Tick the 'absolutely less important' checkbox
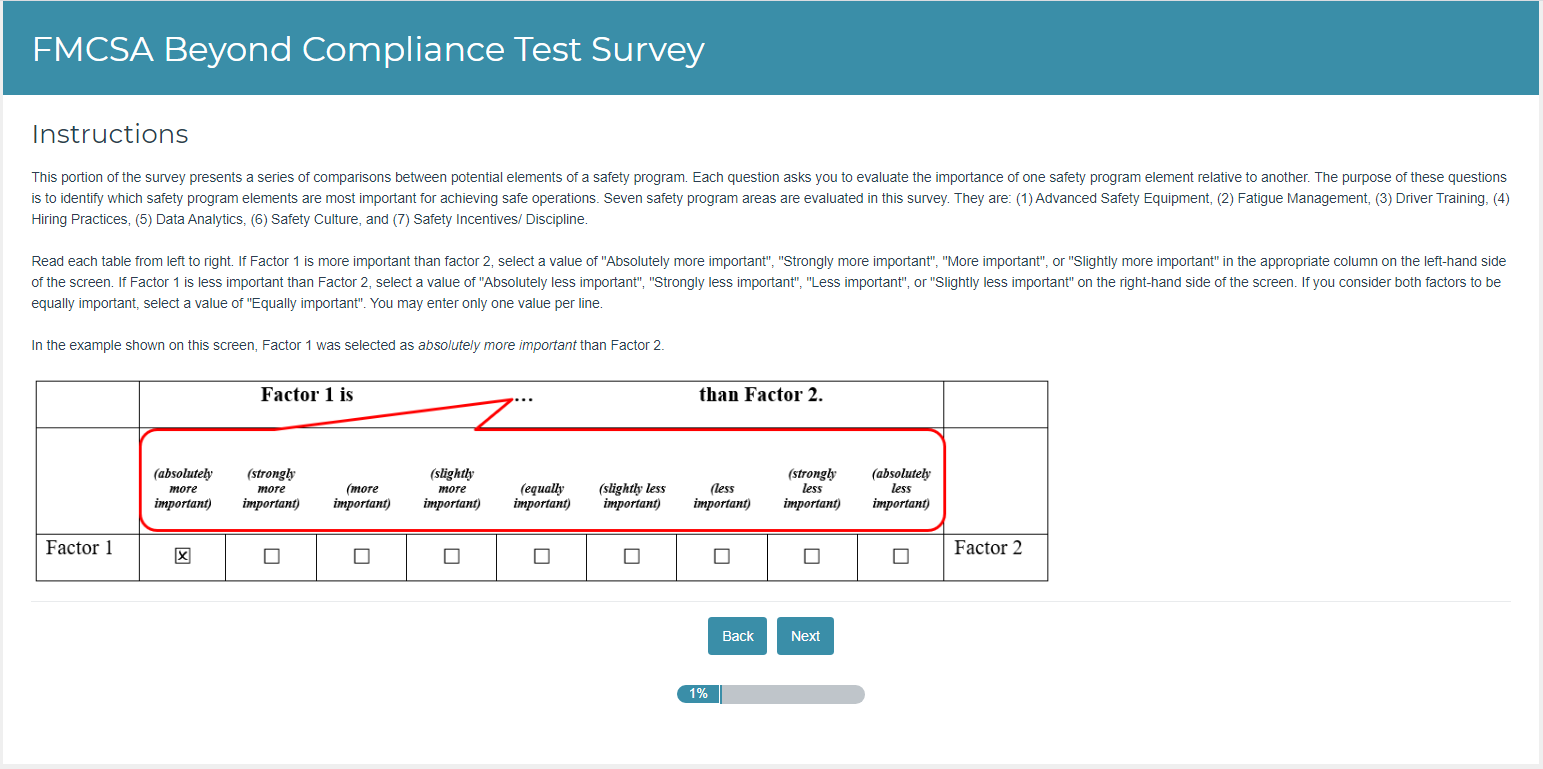1543x769 pixels. tap(901, 556)
